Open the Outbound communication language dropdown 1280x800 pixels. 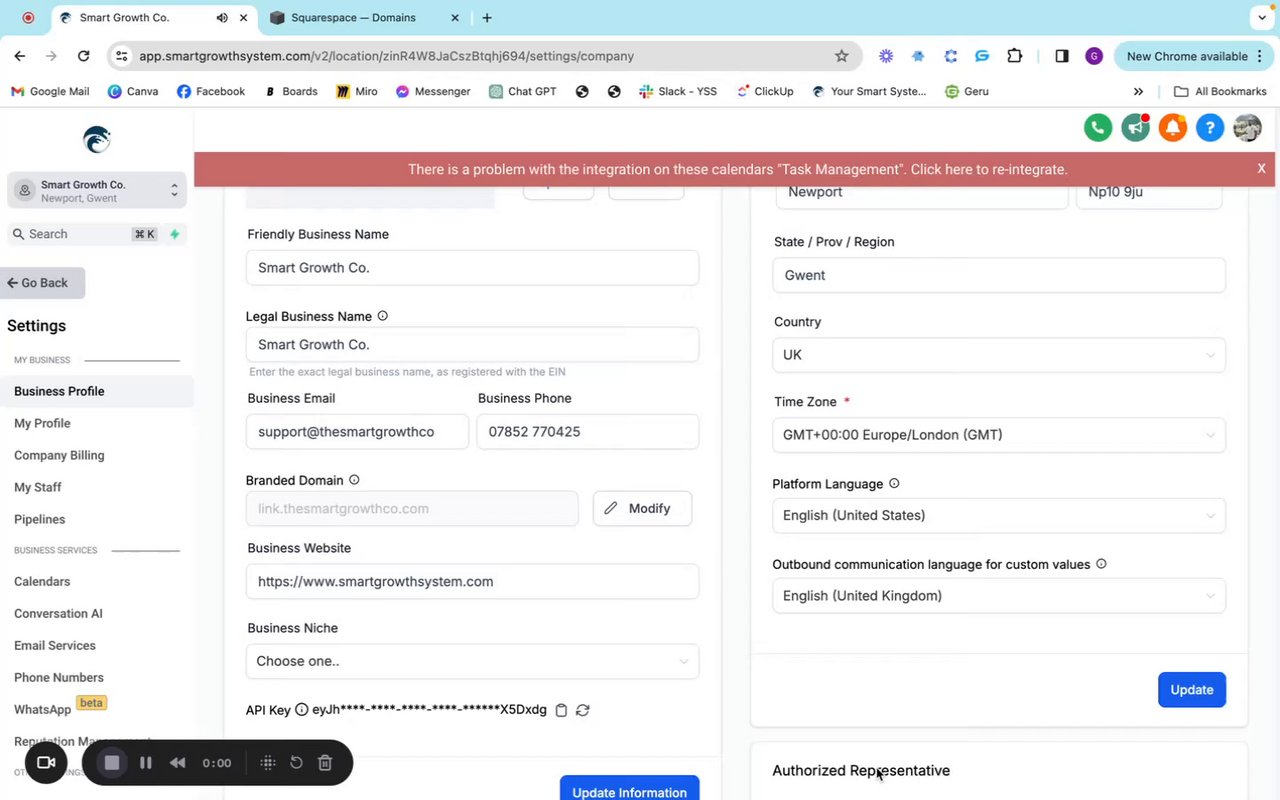click(x=999, y=596)
